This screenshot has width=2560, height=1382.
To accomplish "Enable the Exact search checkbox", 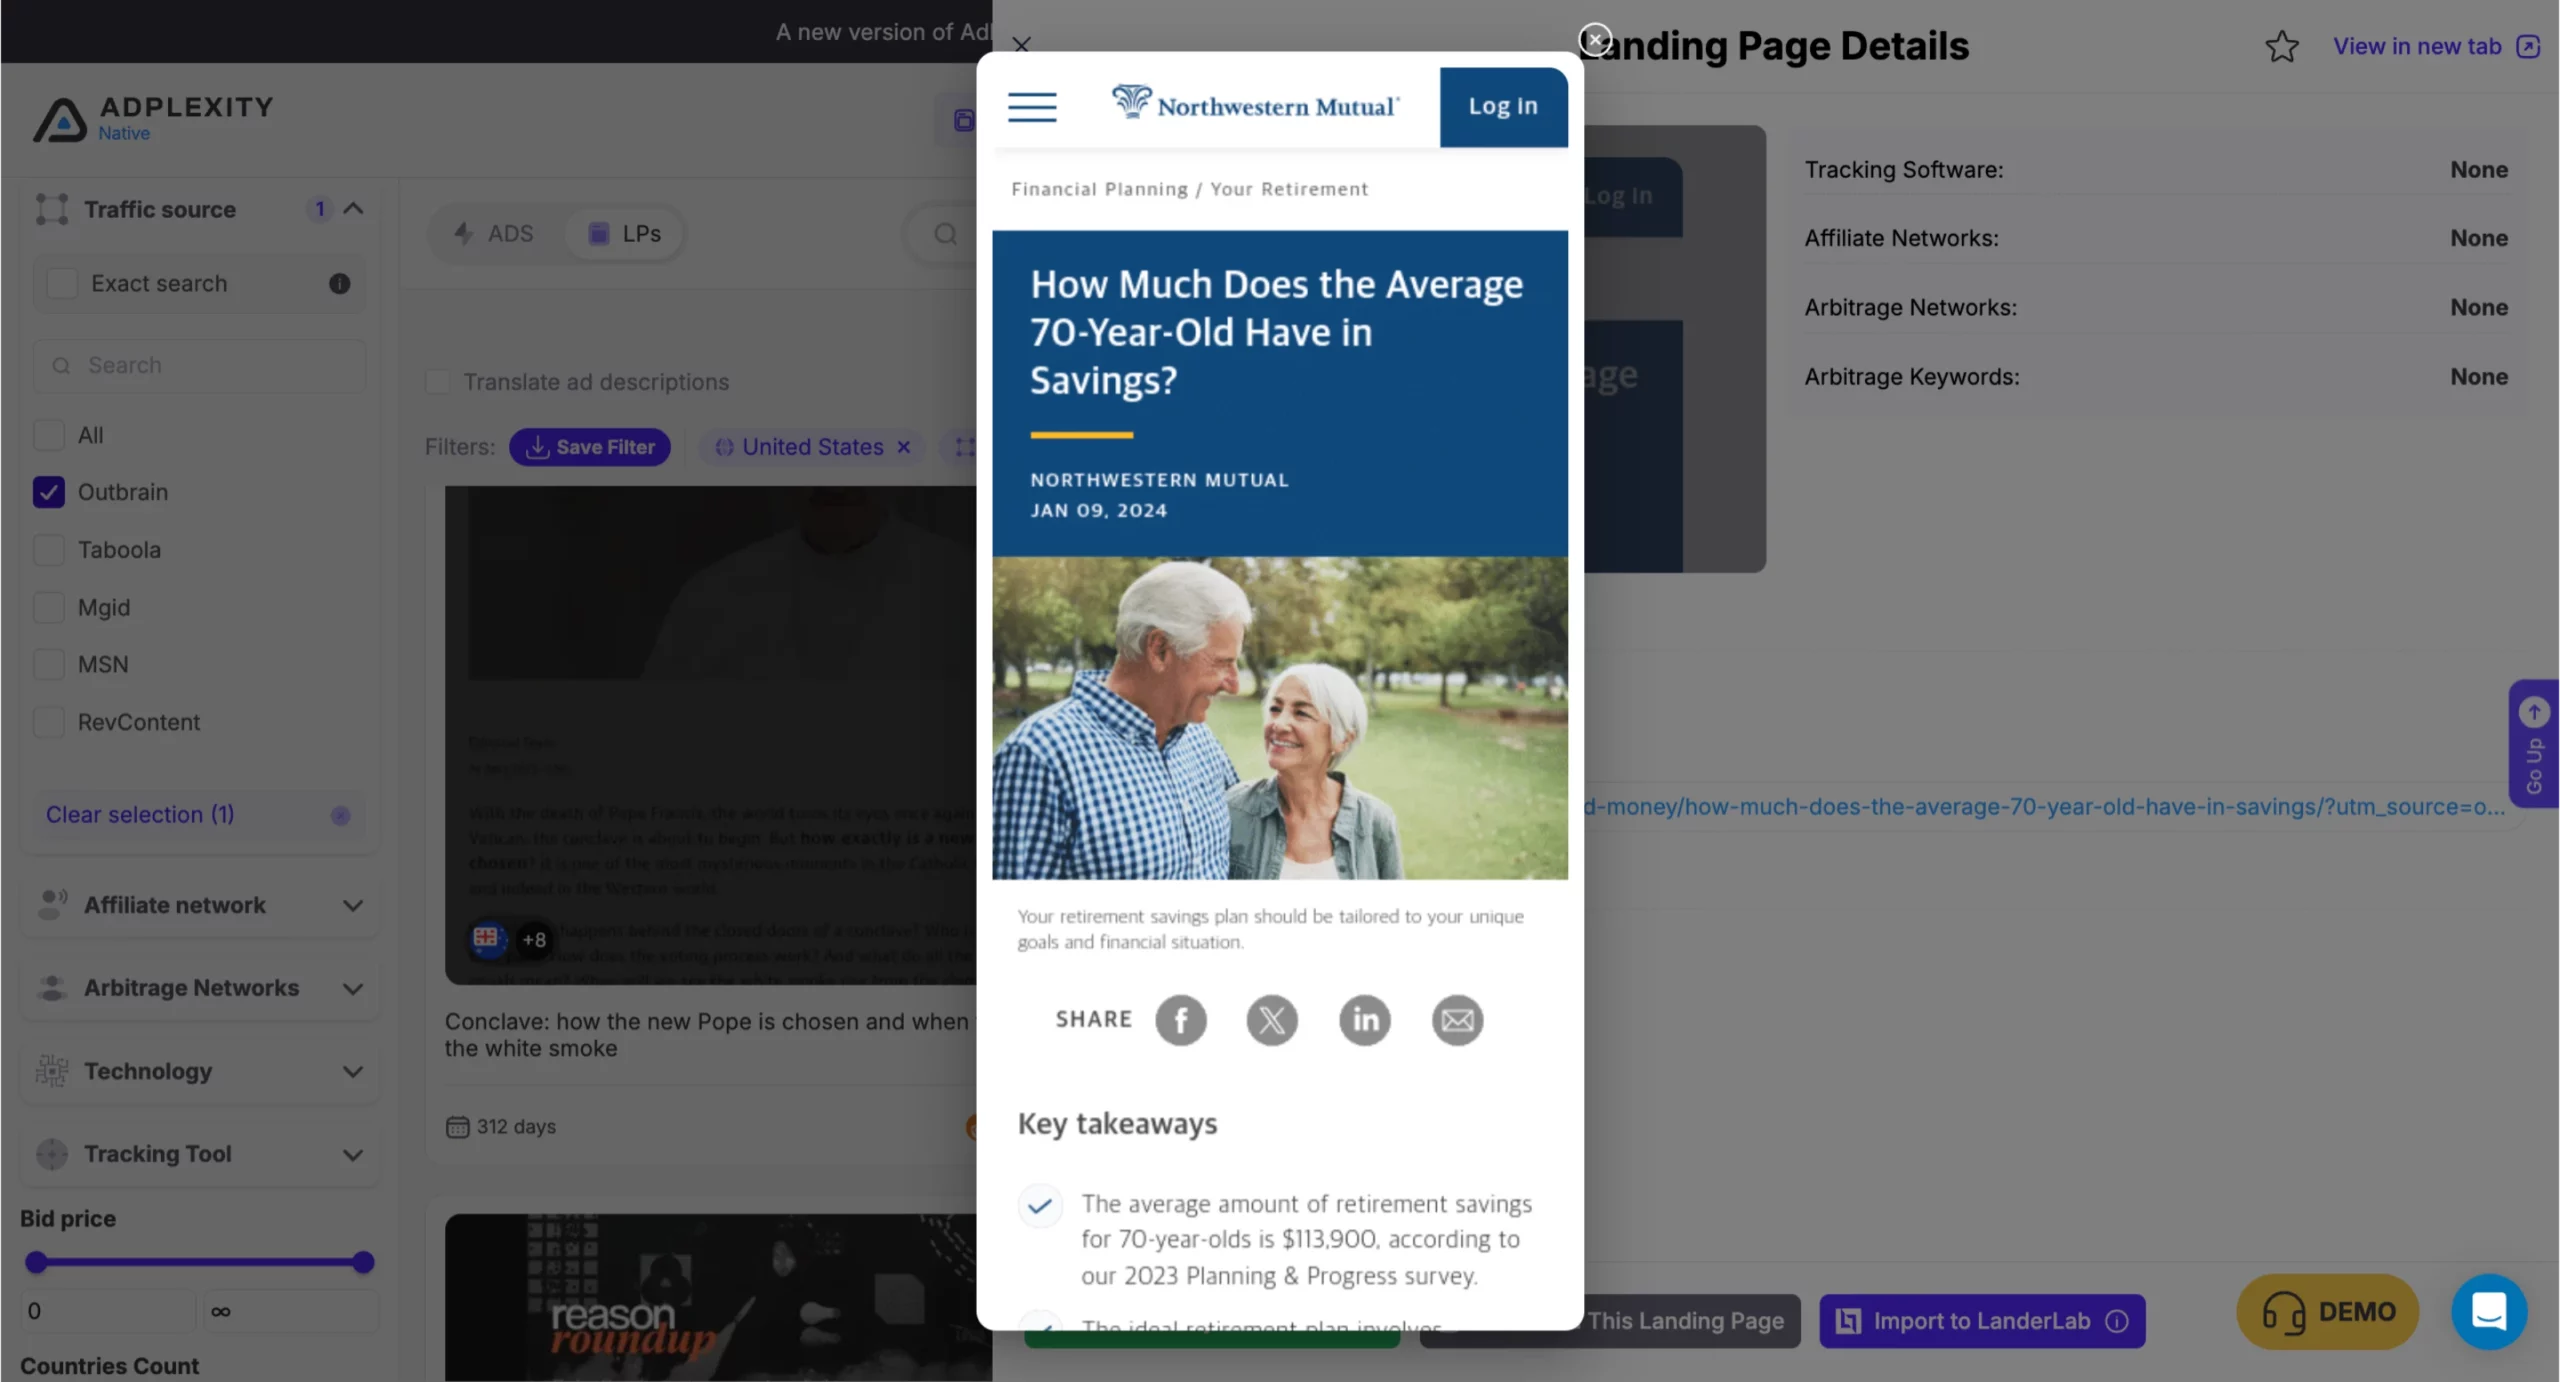I will point(62,284).
